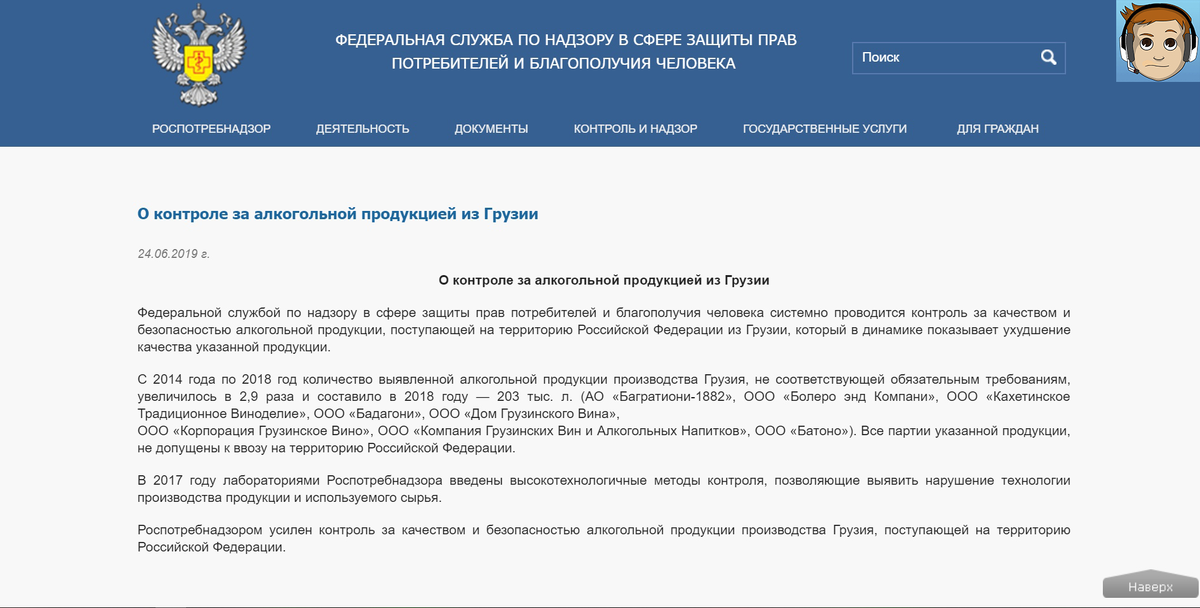
Task: Open the КОНТРОЛЬ И НАДЗОР menu
Action: 635,129
